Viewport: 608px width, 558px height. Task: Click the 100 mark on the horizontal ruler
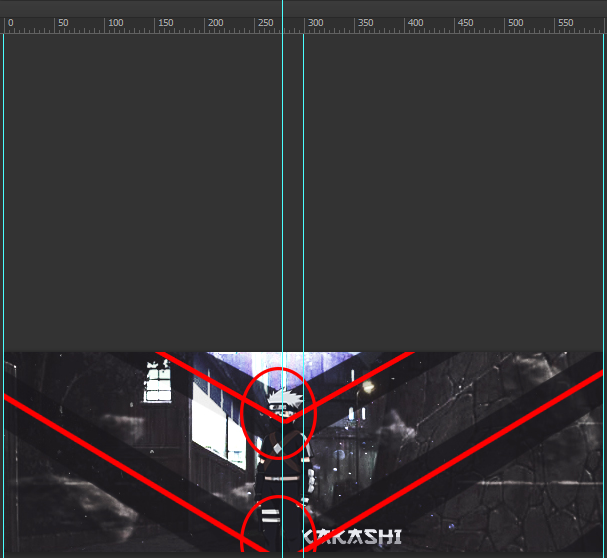tap(114, 23)
